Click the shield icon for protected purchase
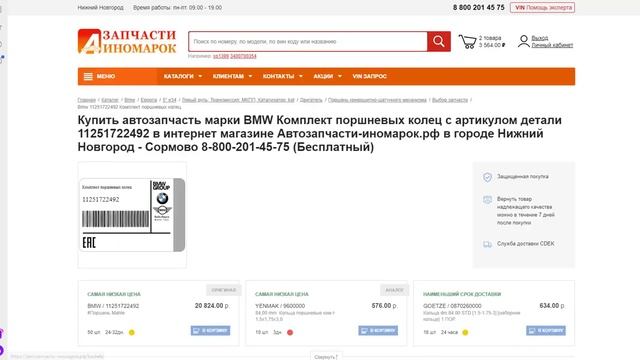The image size is (640, 360). pos(487,177)
